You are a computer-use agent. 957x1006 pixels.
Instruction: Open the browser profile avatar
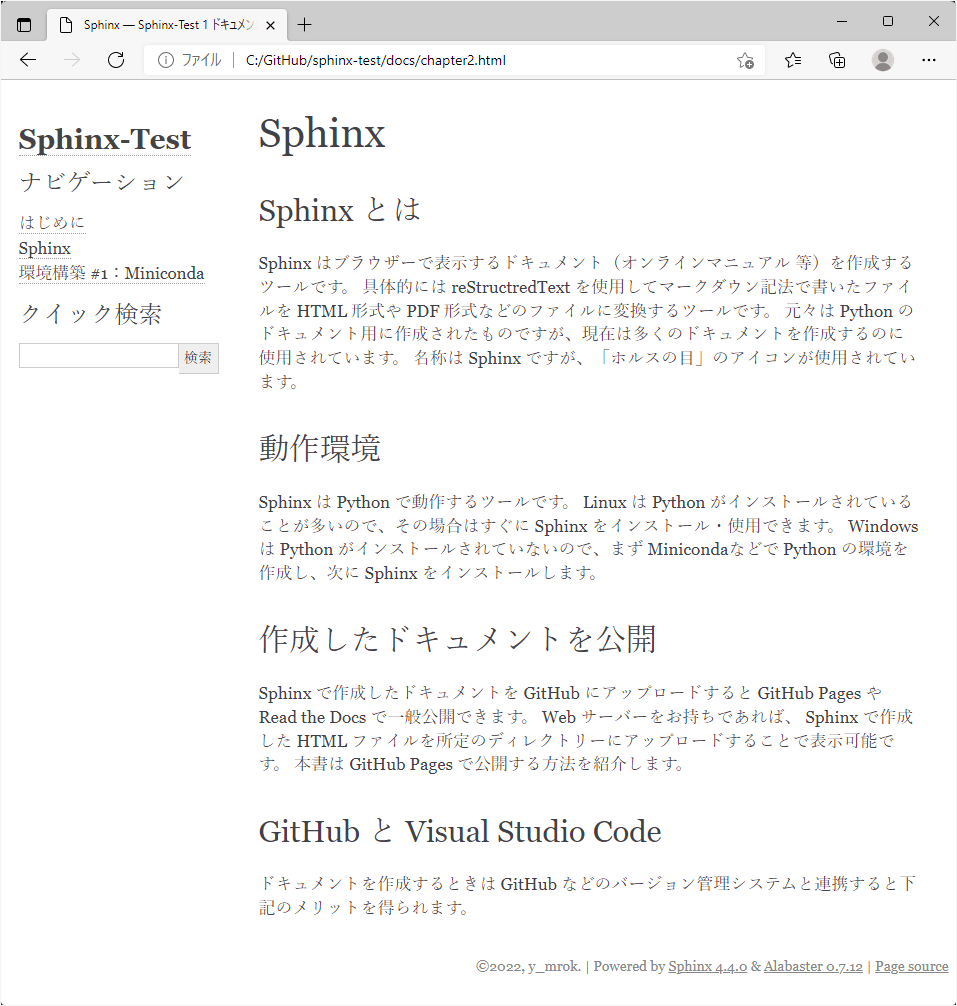pos(883,60)
